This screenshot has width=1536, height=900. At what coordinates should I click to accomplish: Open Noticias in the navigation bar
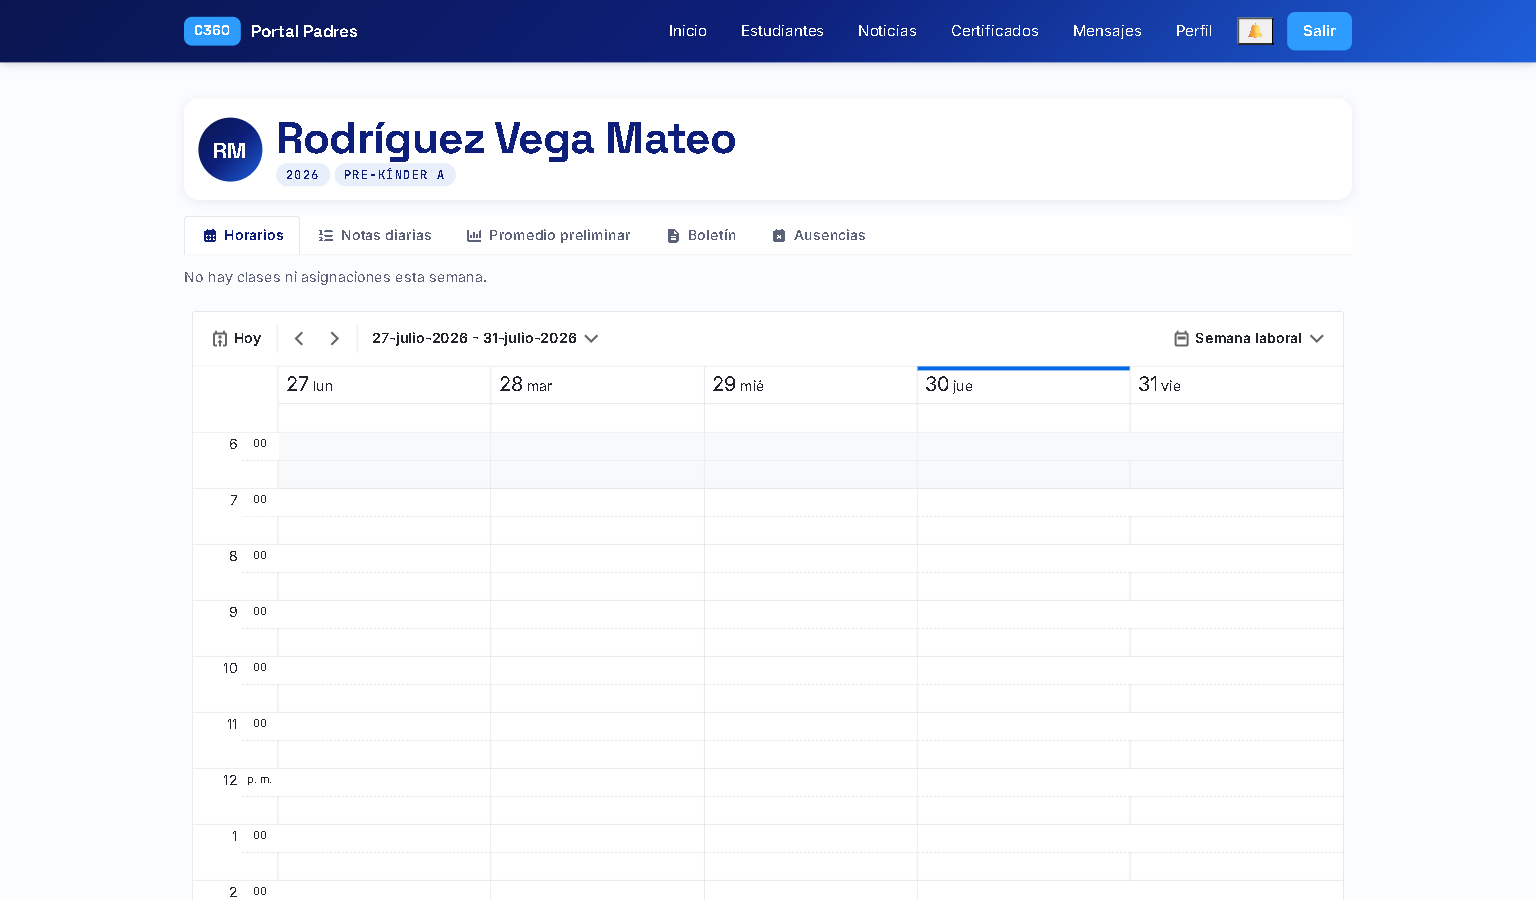click(887, 31)
